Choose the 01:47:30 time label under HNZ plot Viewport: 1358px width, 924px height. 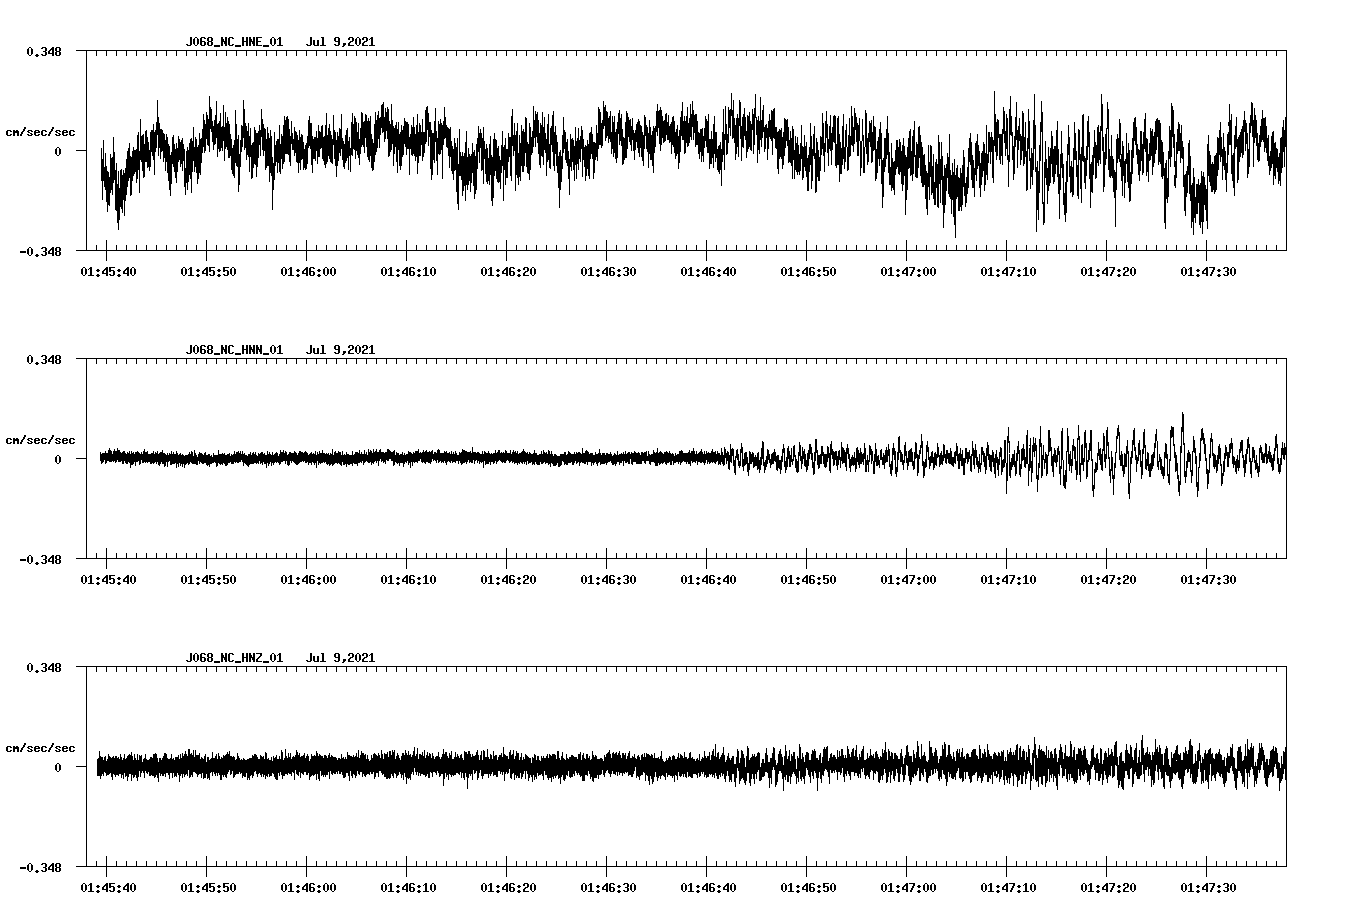point(1208,888)
